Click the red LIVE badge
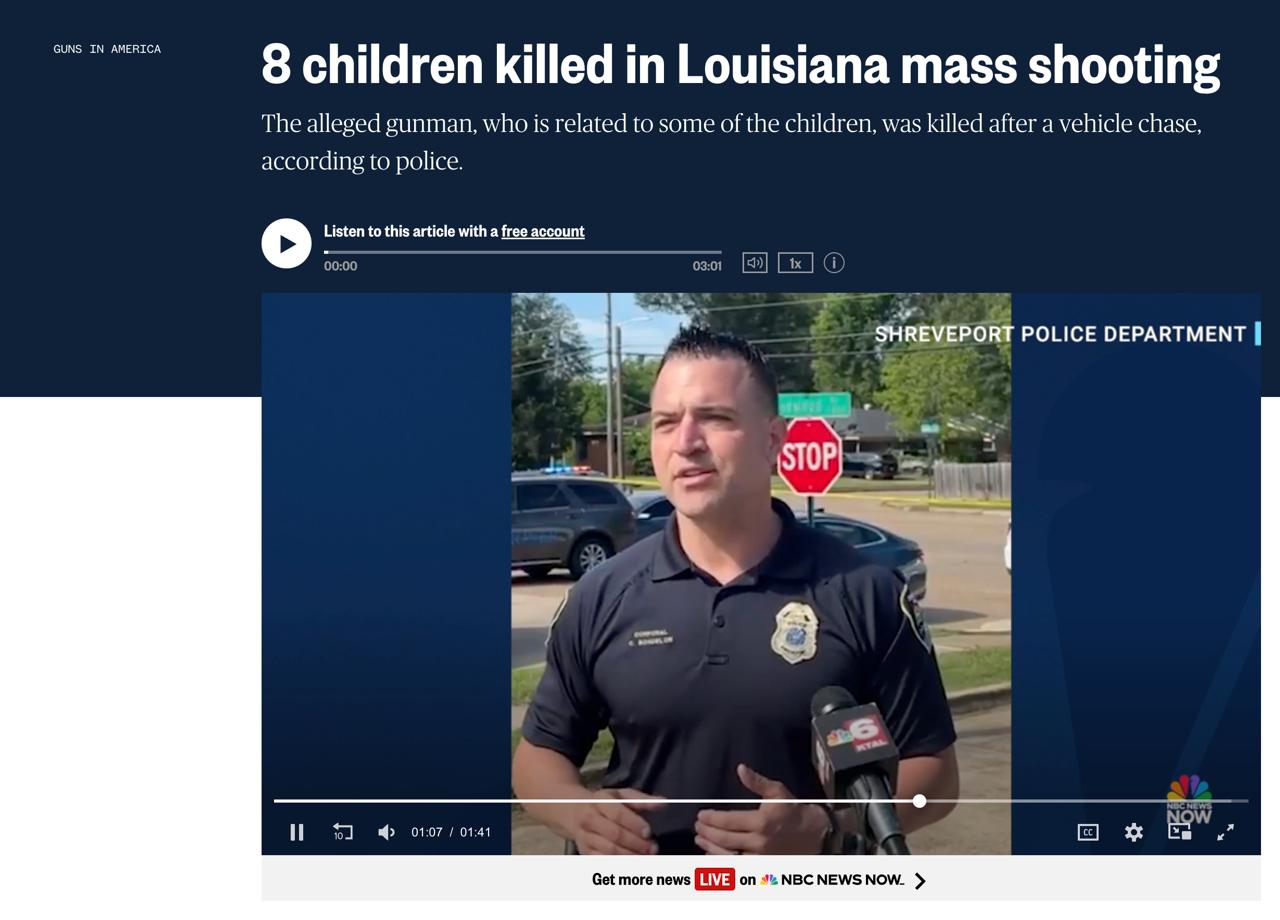Viewport: 1280px width, 920px height. [x=714, y=880]
